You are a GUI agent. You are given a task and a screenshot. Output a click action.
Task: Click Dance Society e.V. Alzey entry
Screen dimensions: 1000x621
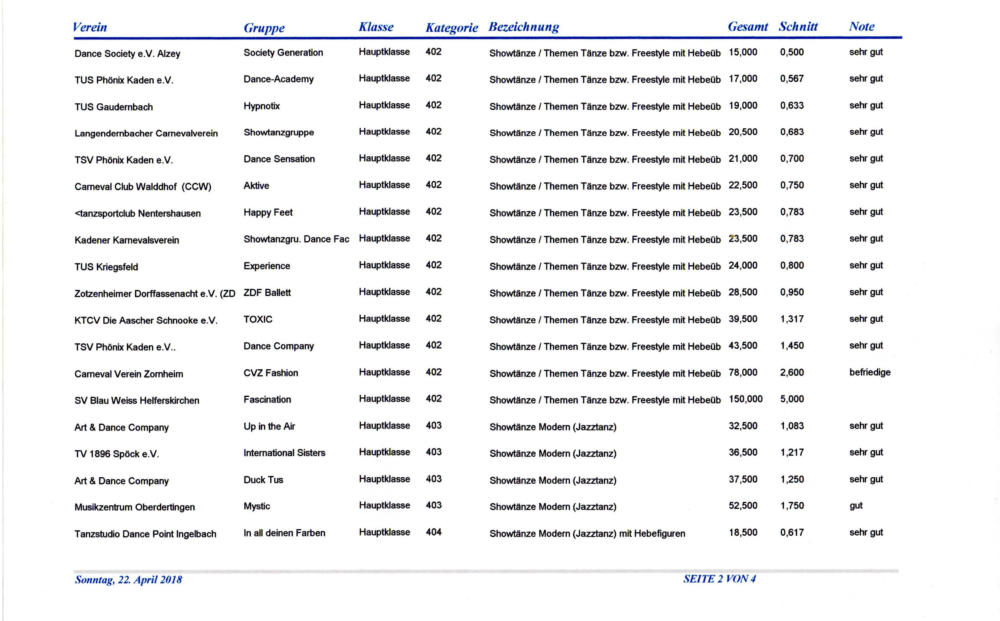tap(128, 54)
